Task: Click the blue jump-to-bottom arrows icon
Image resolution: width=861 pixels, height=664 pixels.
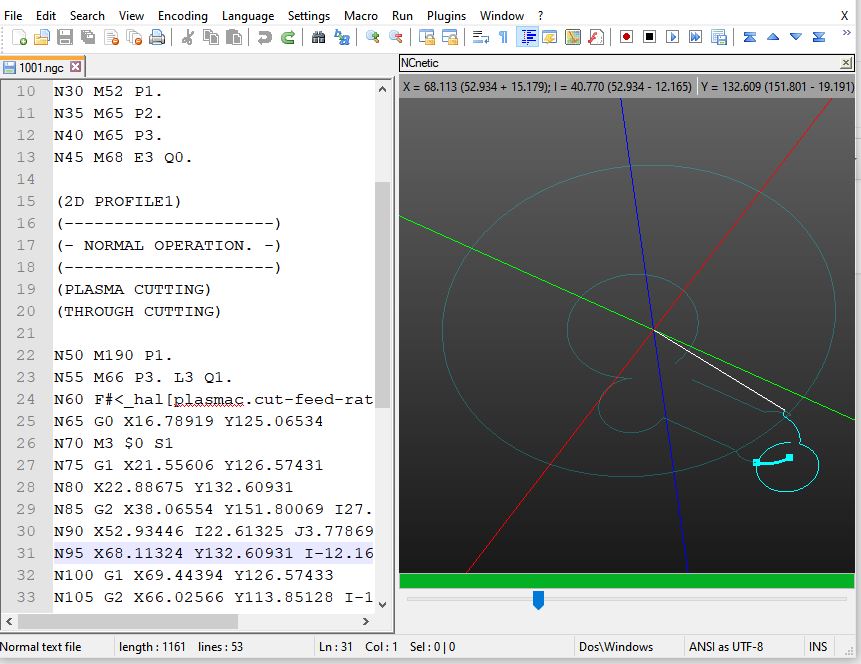Action: 819,37
